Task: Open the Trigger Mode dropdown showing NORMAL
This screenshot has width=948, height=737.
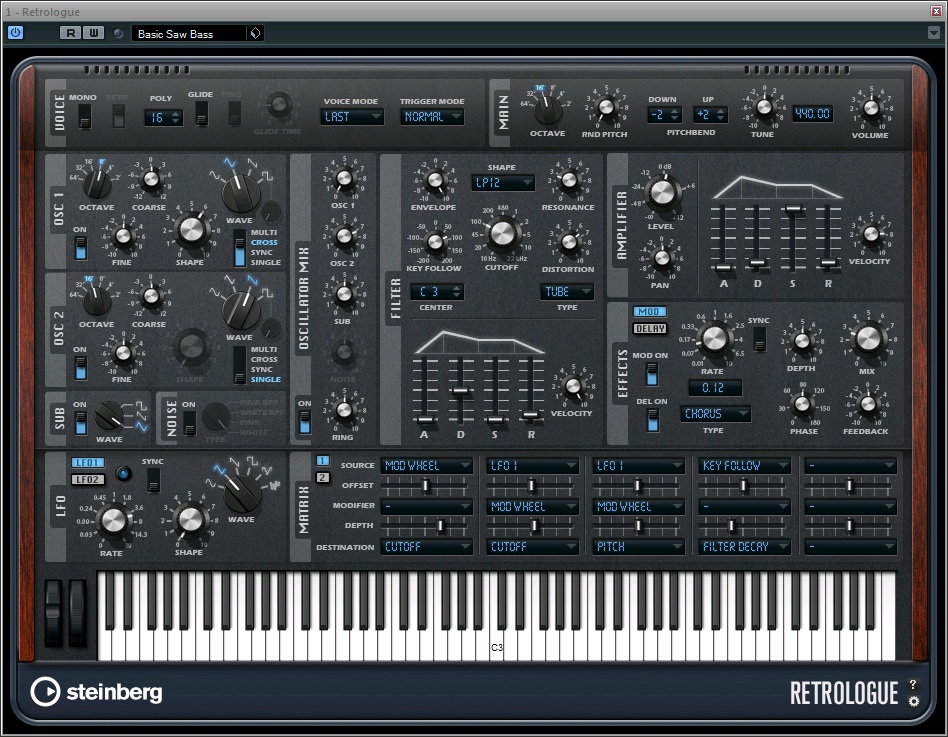Action: tap(432, 117)
